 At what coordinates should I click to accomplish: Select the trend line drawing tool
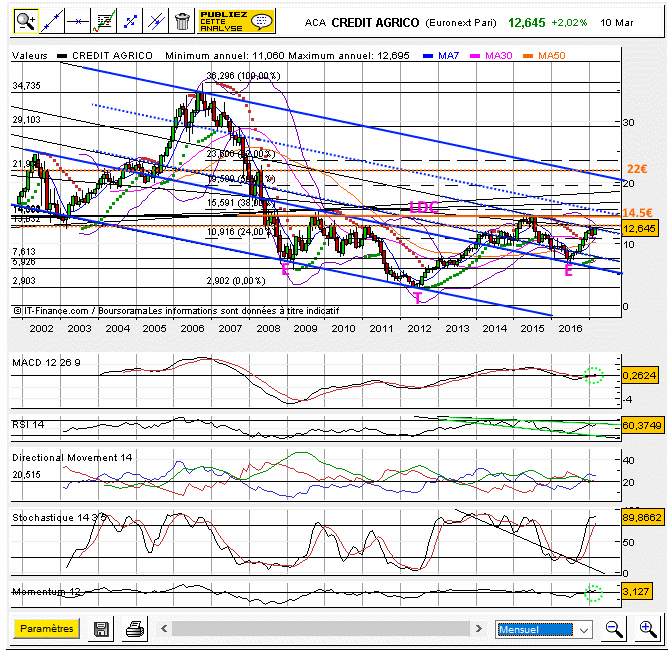pyautogui.click(x=52, y=21)
